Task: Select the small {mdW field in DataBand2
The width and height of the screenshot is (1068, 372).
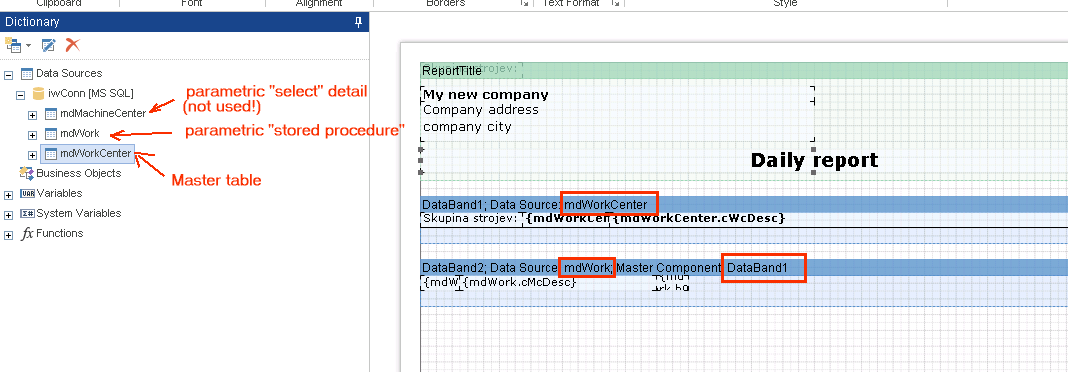Action: pyautogui.click(x=441, y=282)
